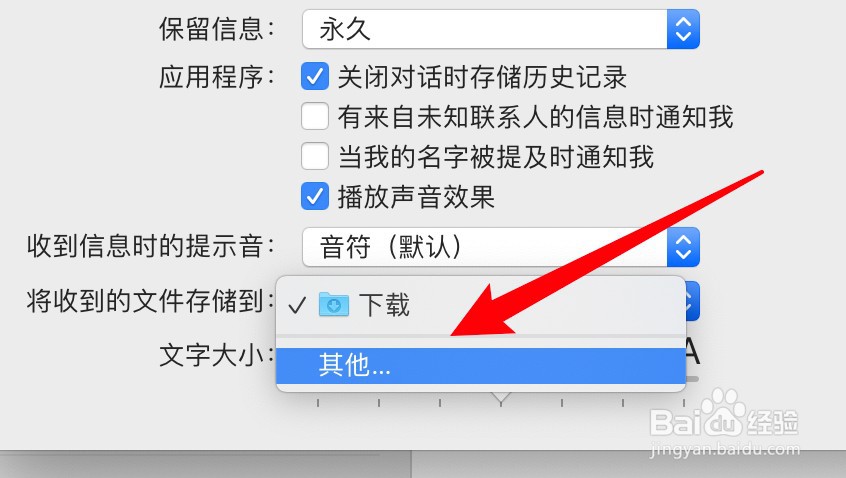Click blue arrows behind the 下载 menu

693,301
